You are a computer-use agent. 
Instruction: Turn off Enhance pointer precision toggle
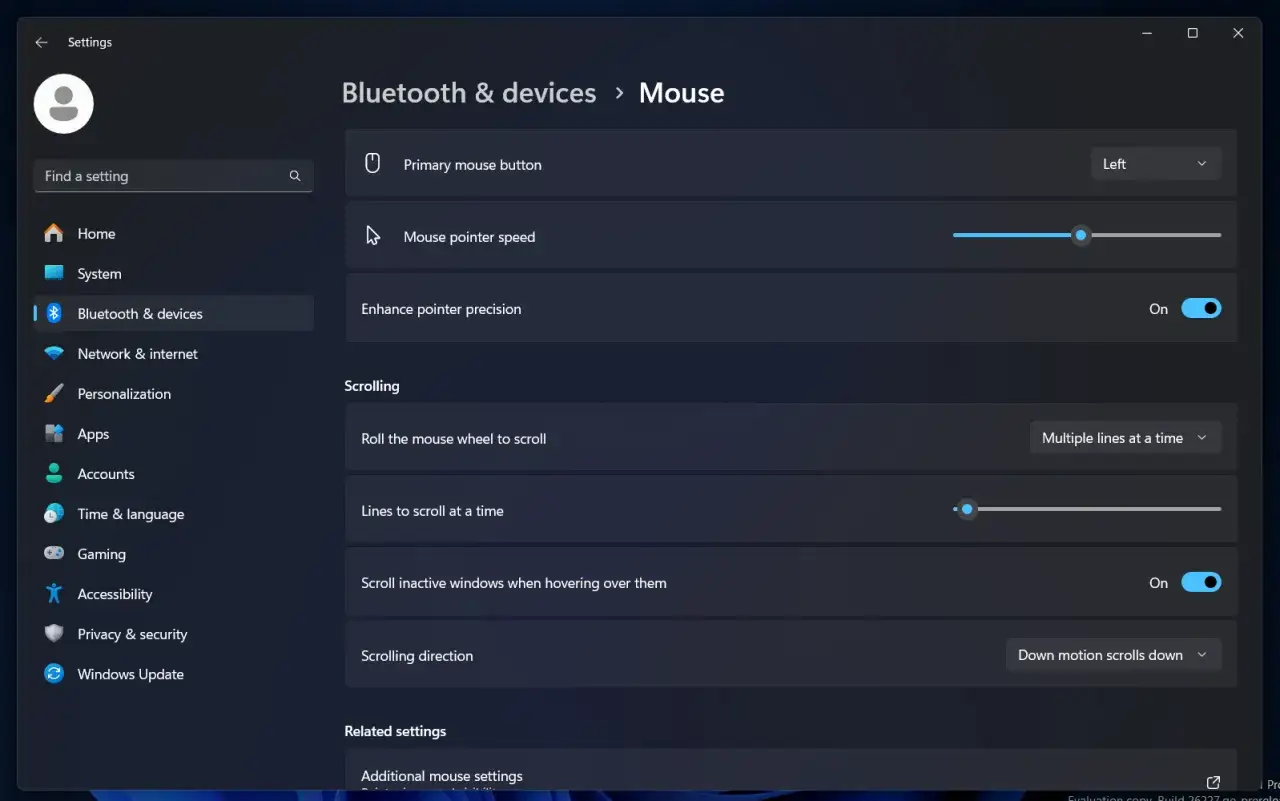[x=1201, y=309]
